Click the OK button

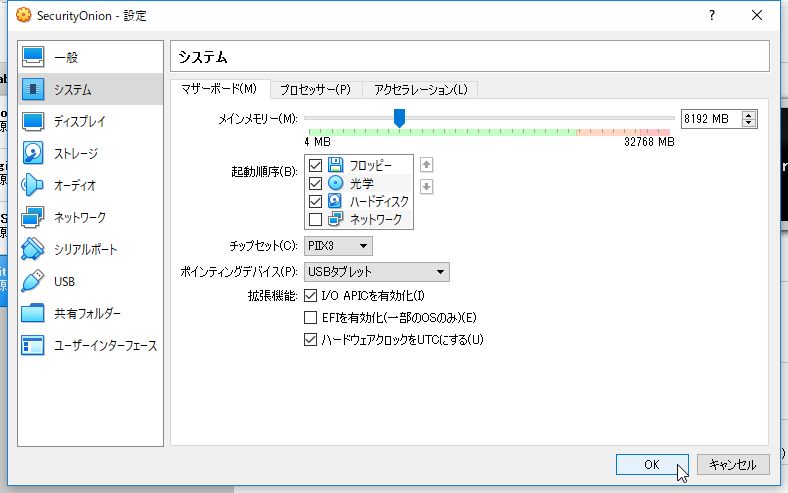(652, 464)
